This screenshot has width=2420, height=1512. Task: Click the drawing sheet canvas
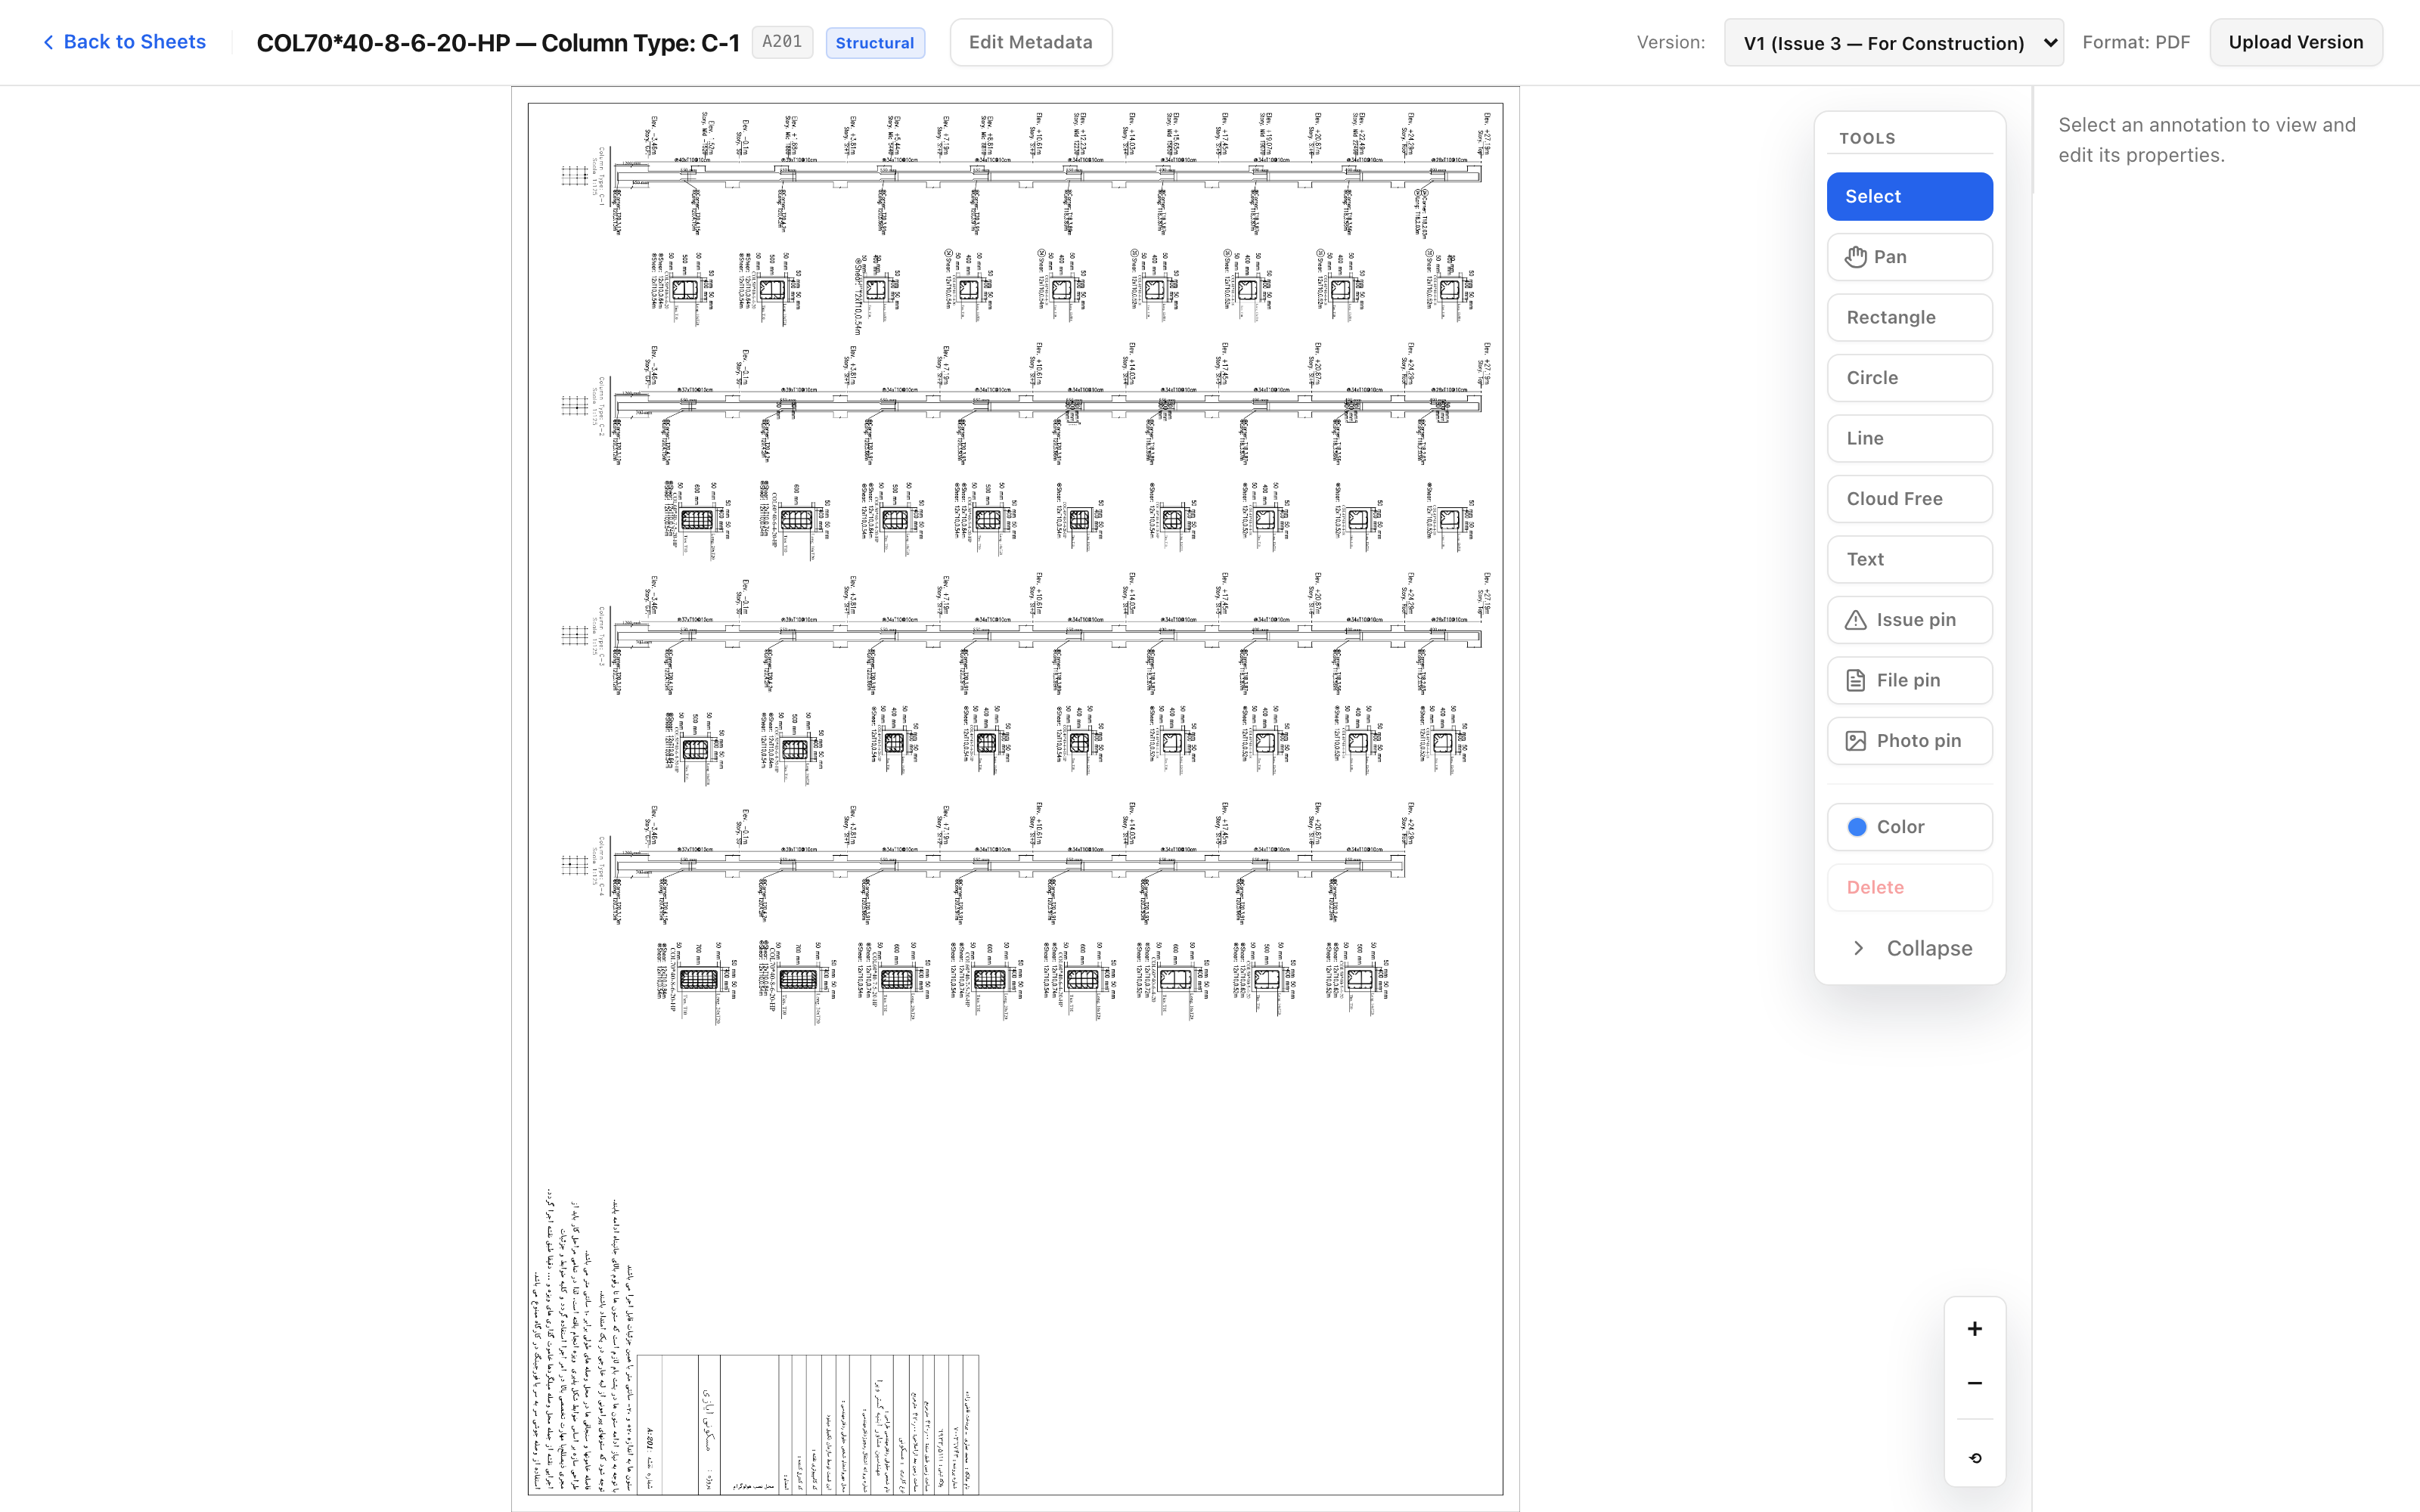(1015, 799)
